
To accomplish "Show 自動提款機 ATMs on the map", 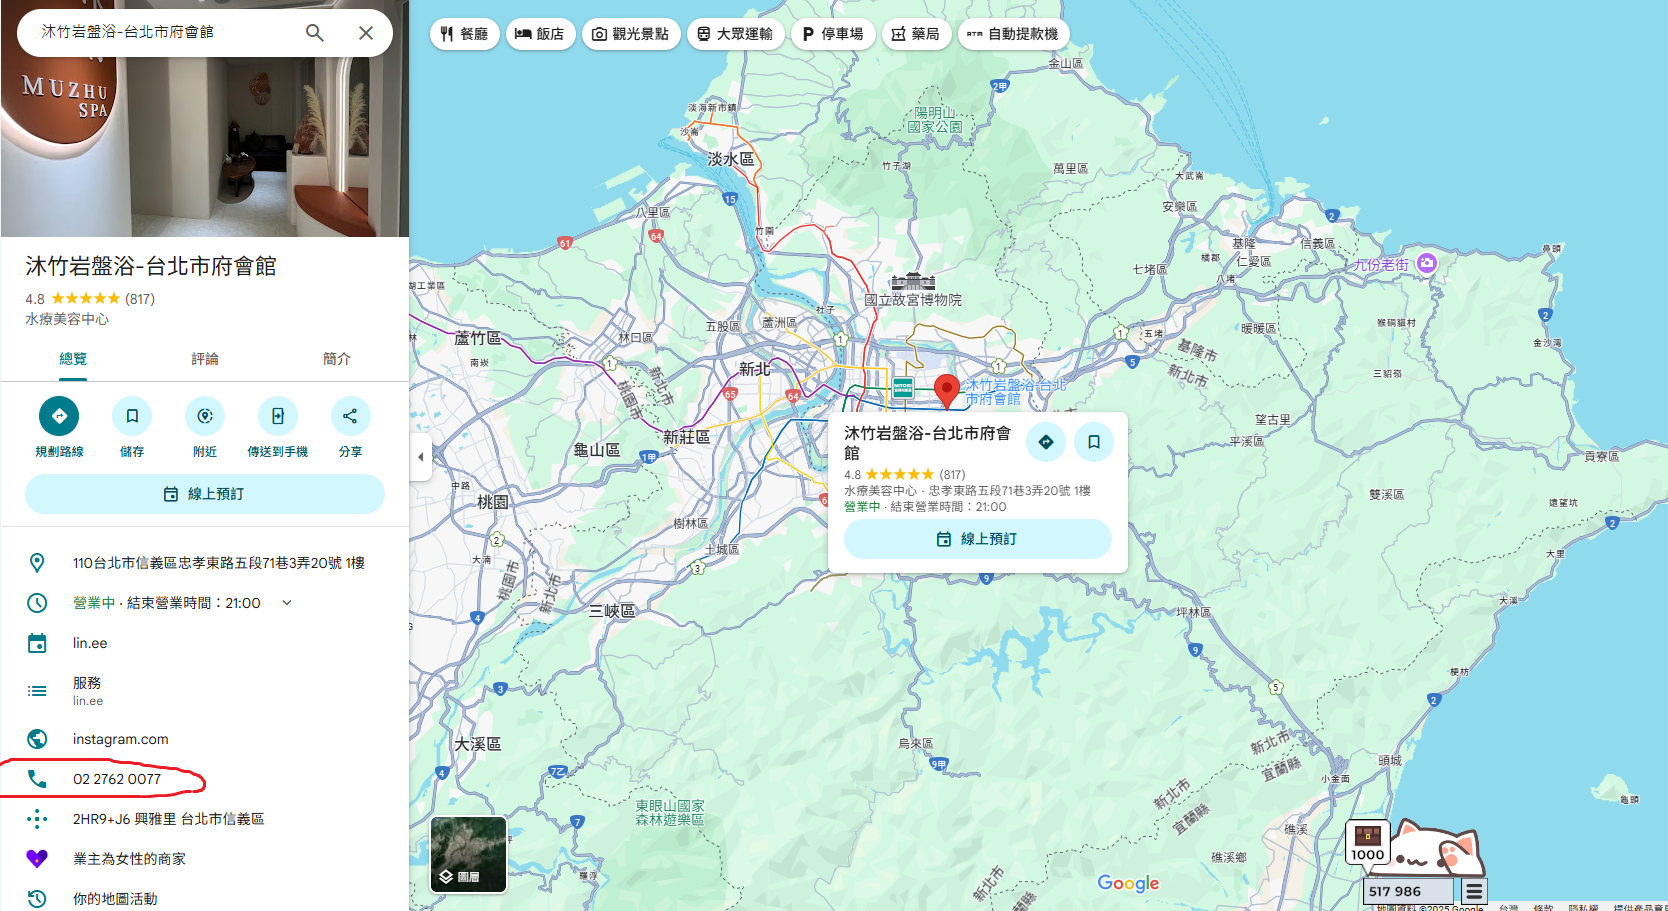I will (x=1013, y=34).
